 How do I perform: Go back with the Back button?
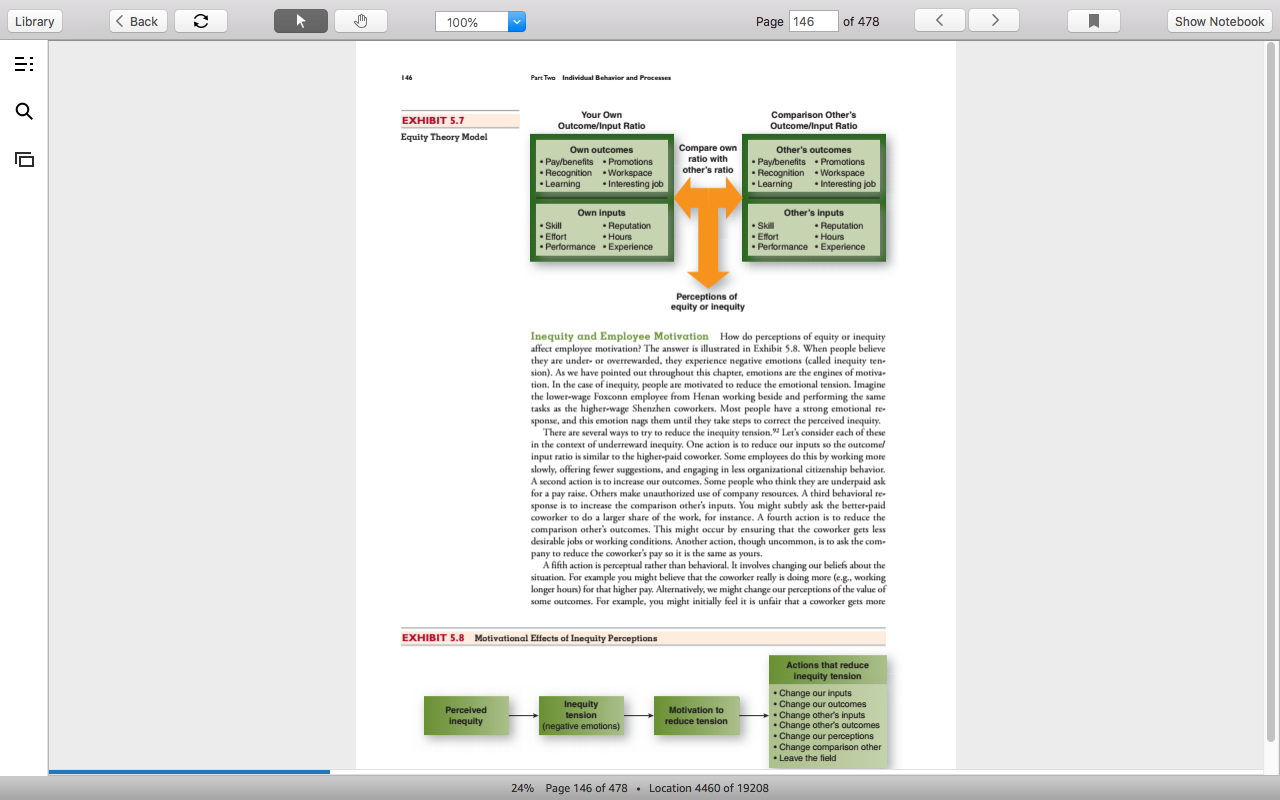coord(138,21)
